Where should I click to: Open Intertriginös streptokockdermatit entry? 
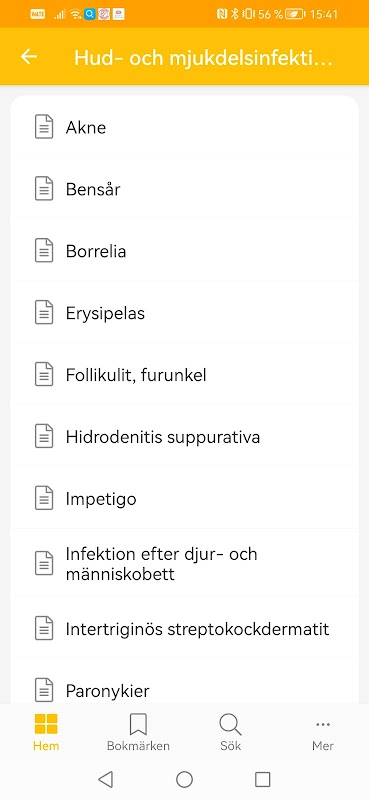[184, 629]
